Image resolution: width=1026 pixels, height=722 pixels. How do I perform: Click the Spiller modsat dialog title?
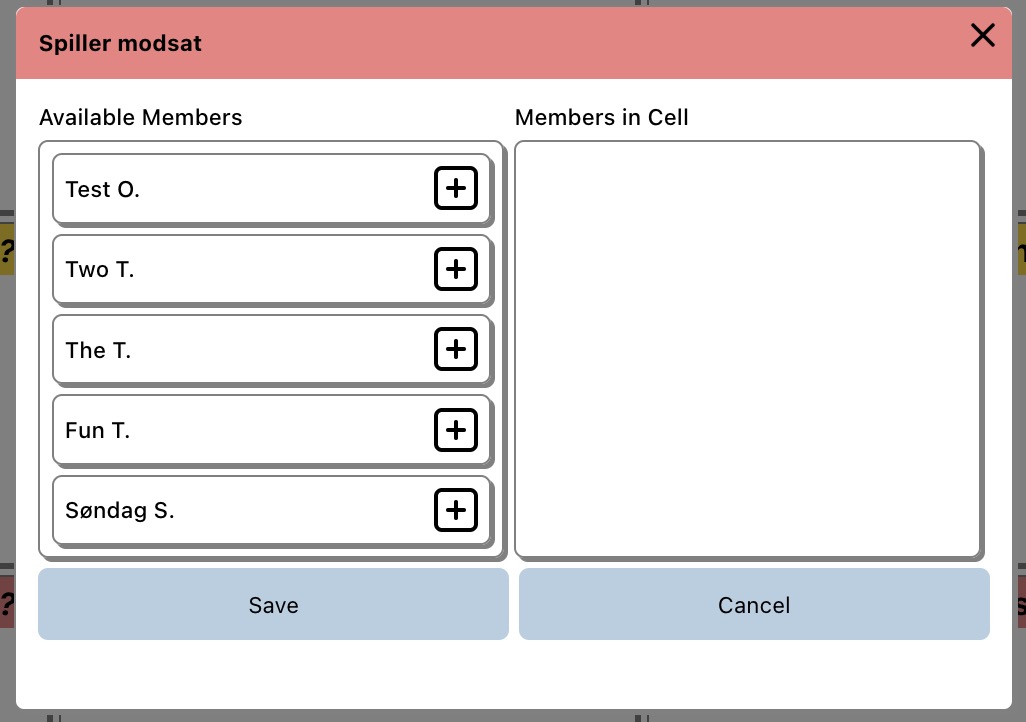pos(120,44)
